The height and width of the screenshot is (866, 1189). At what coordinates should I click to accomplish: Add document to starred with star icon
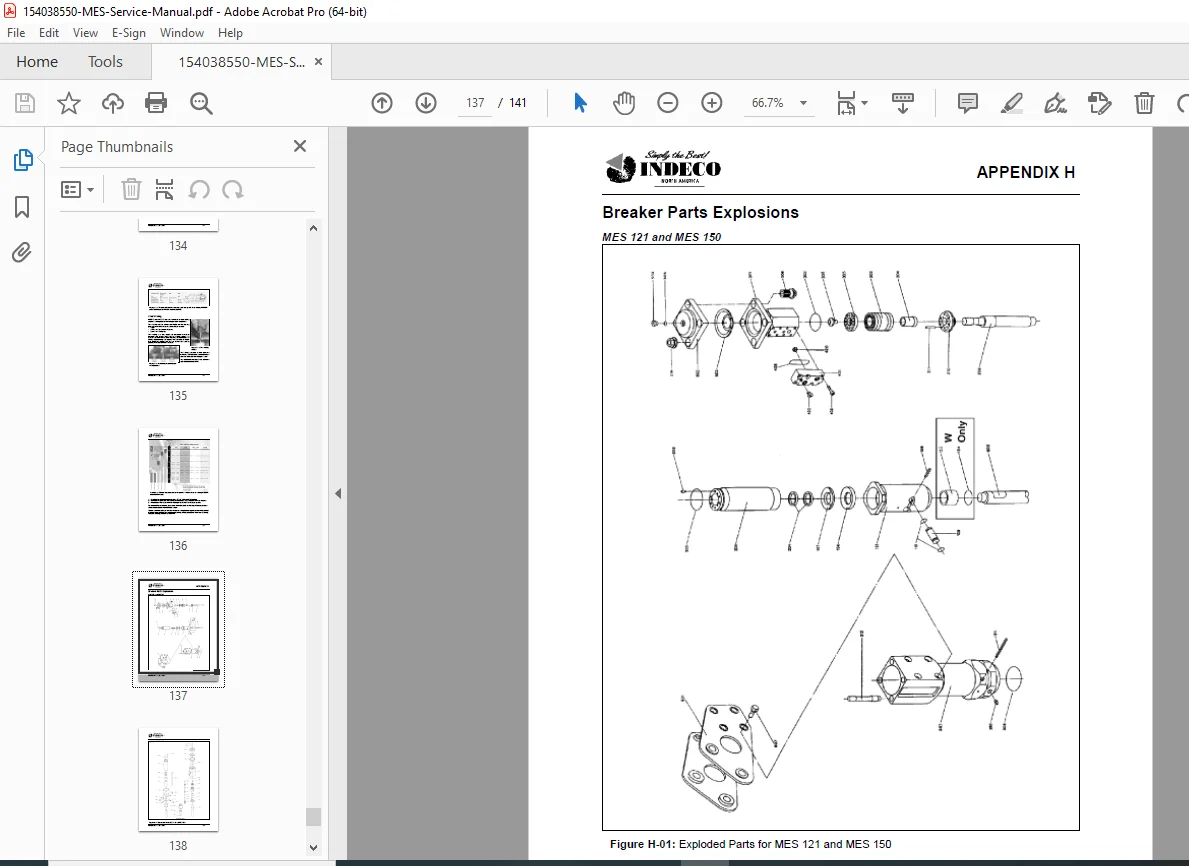(x=69, y=103)
